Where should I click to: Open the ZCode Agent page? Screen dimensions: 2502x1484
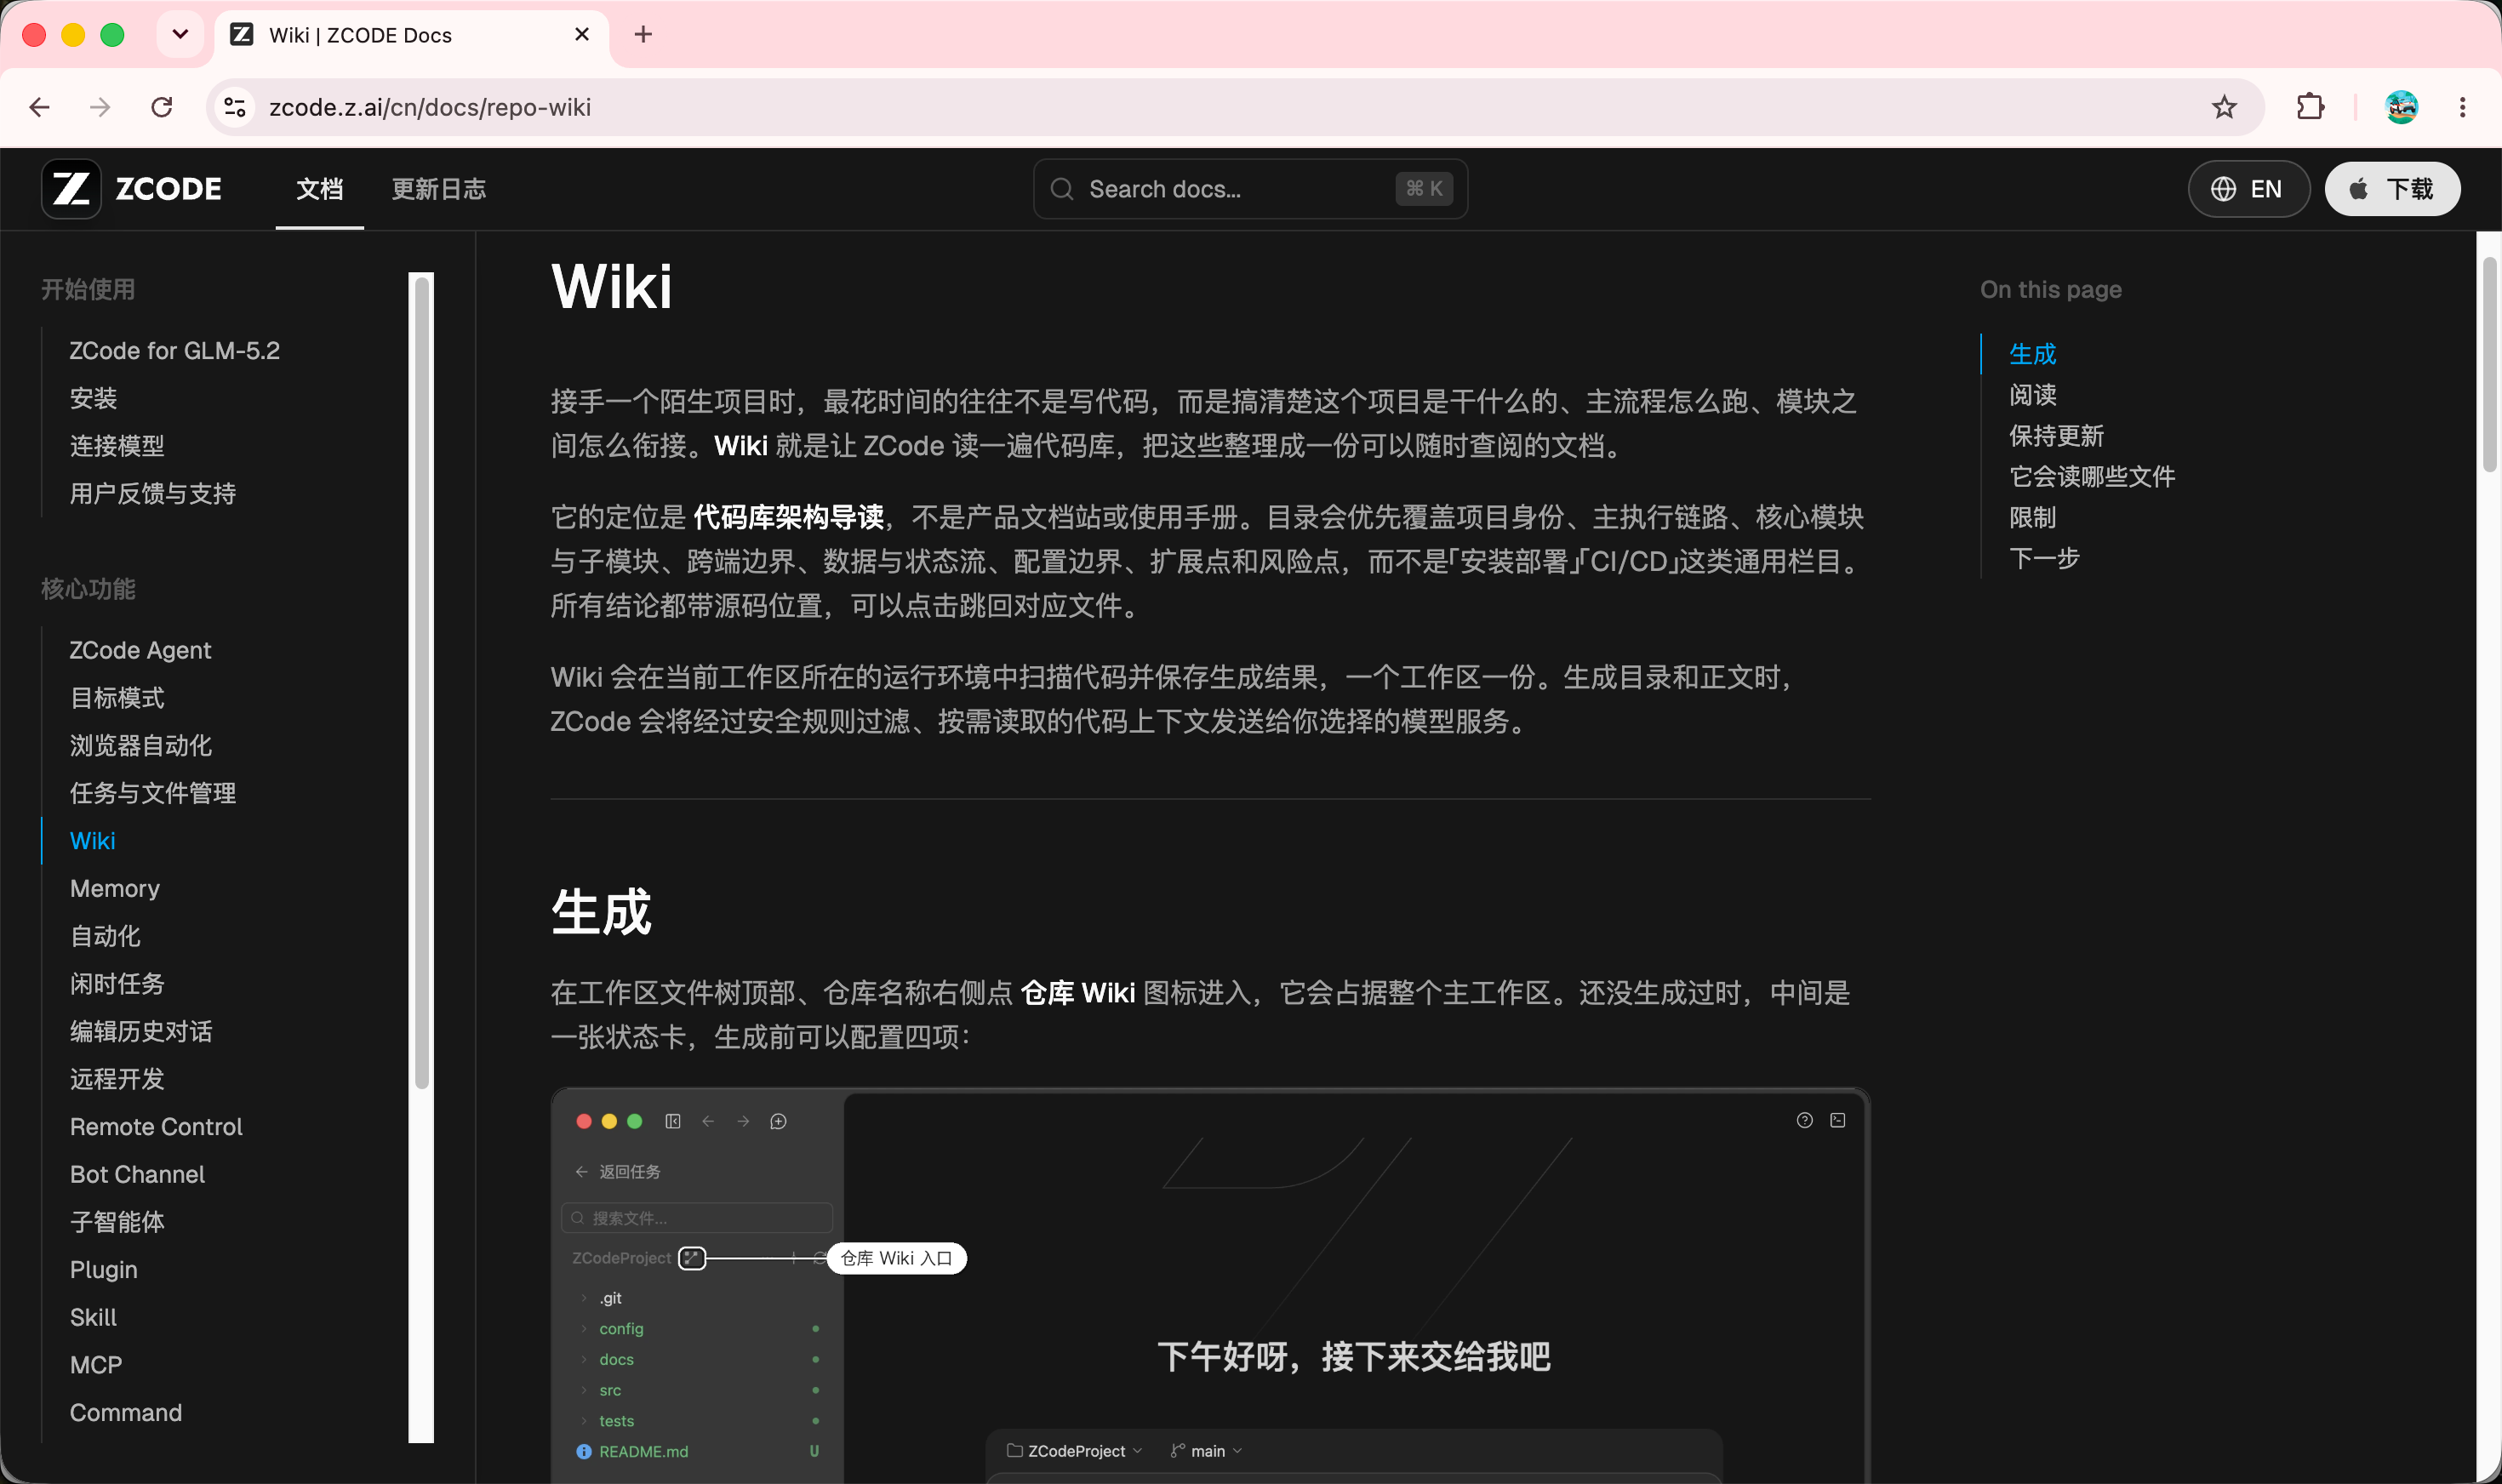tap(141, 650)
